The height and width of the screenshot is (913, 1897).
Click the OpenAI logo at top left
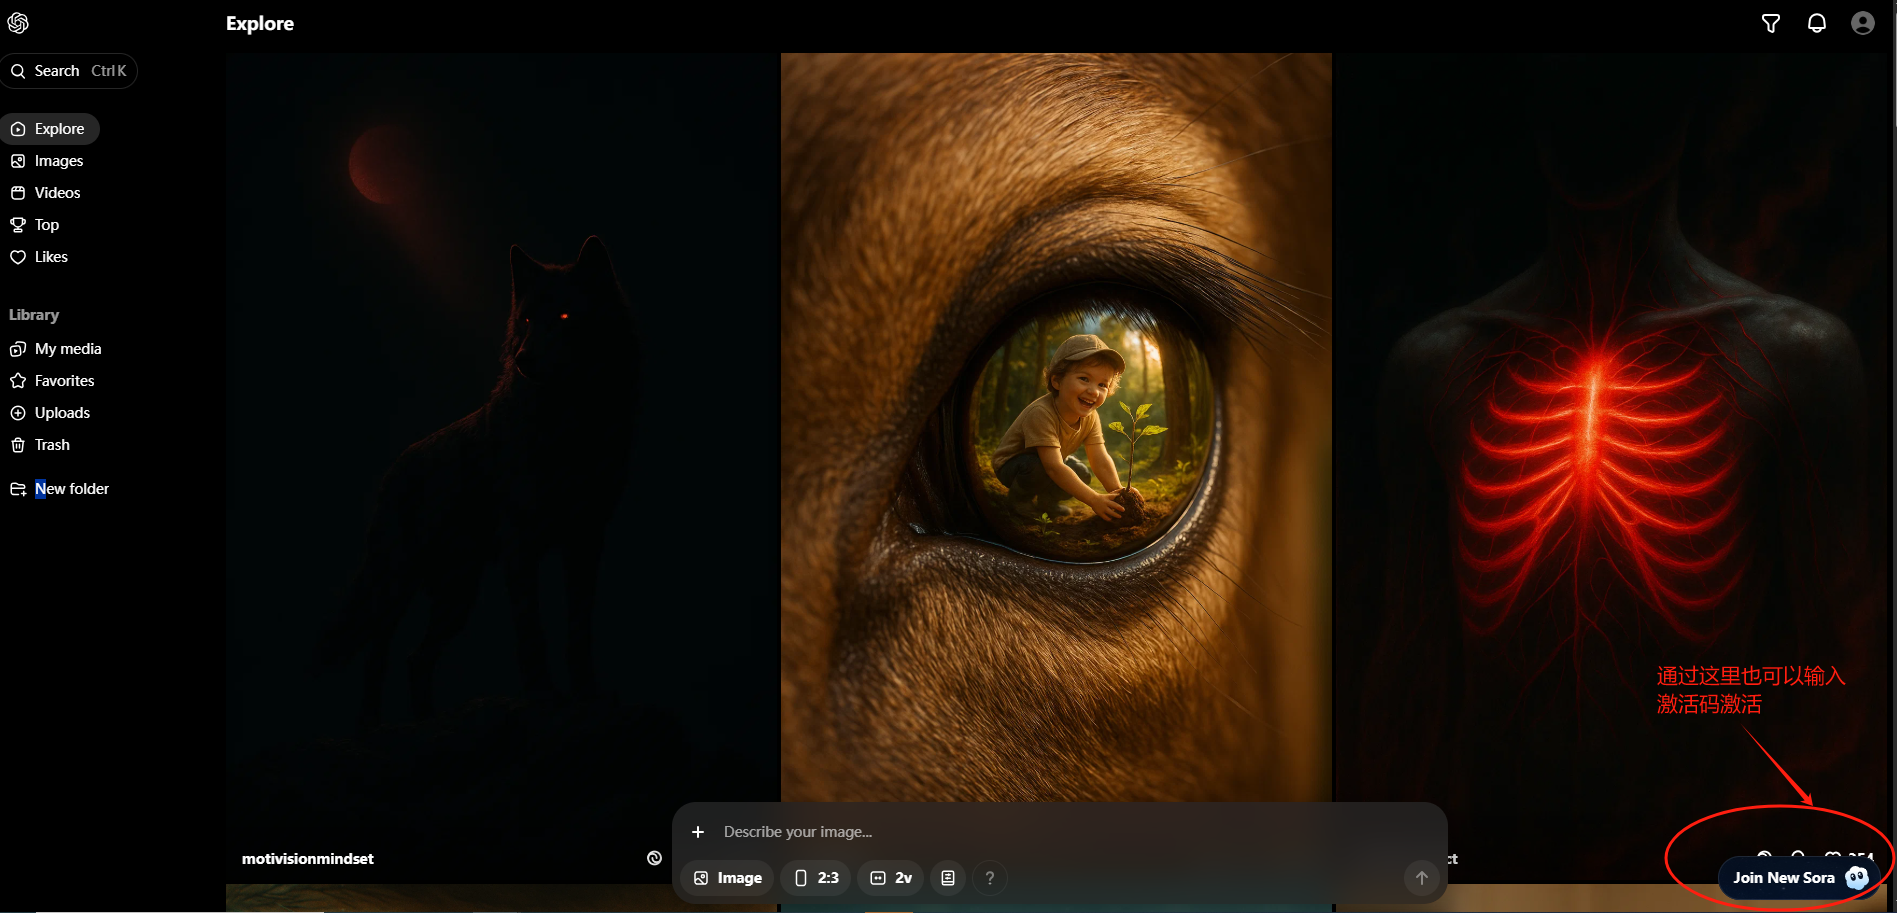click(18, 23)
